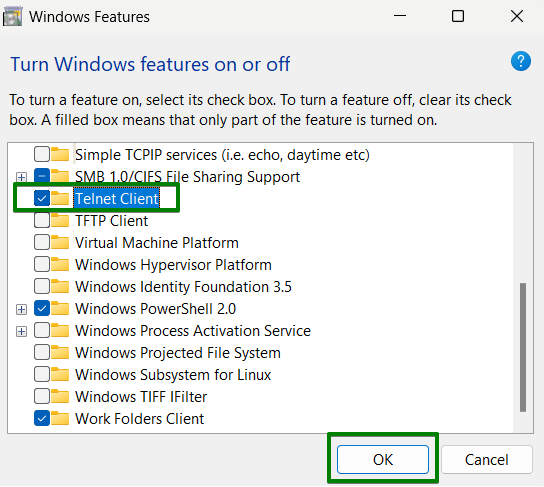Expand Windows Process Activation Service node

[22, 331]
